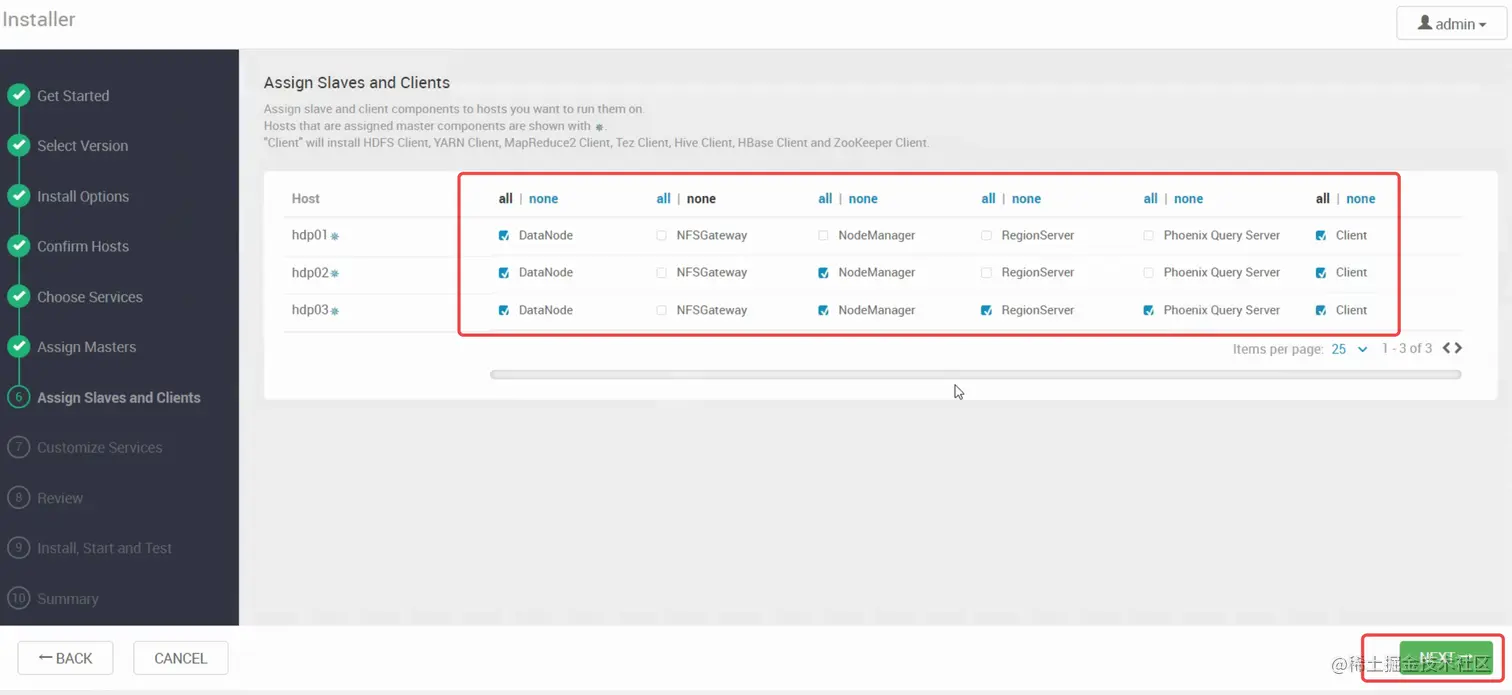Viewport: 1512px width, 695px height.
Task: Select all hosts for NodeManager column
Action: tap(825, 199)
